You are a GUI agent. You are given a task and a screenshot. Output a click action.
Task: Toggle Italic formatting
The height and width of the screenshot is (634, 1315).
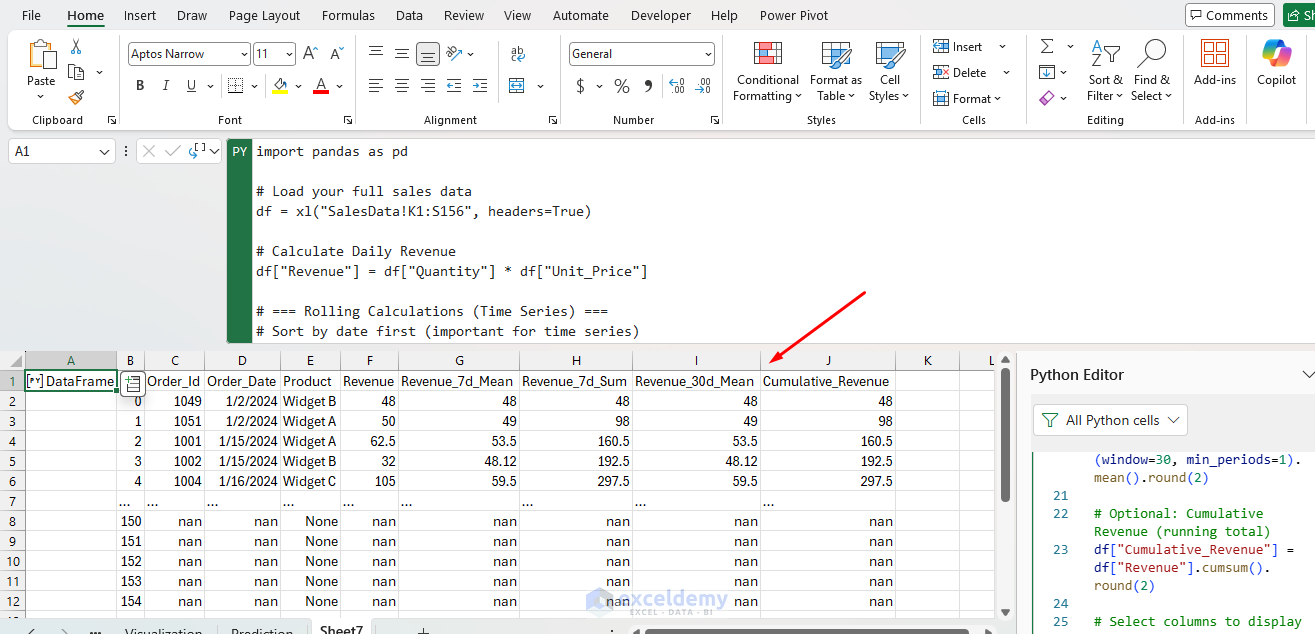tap(166, 86)
